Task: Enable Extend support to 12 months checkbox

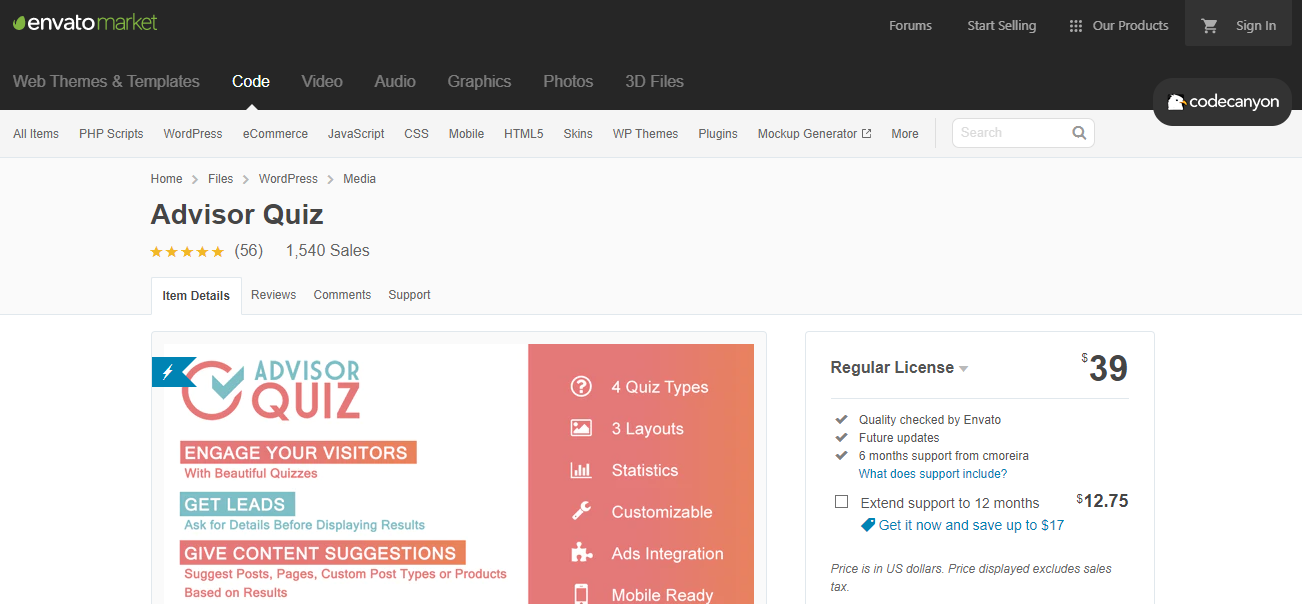Action: click(841, 502)
